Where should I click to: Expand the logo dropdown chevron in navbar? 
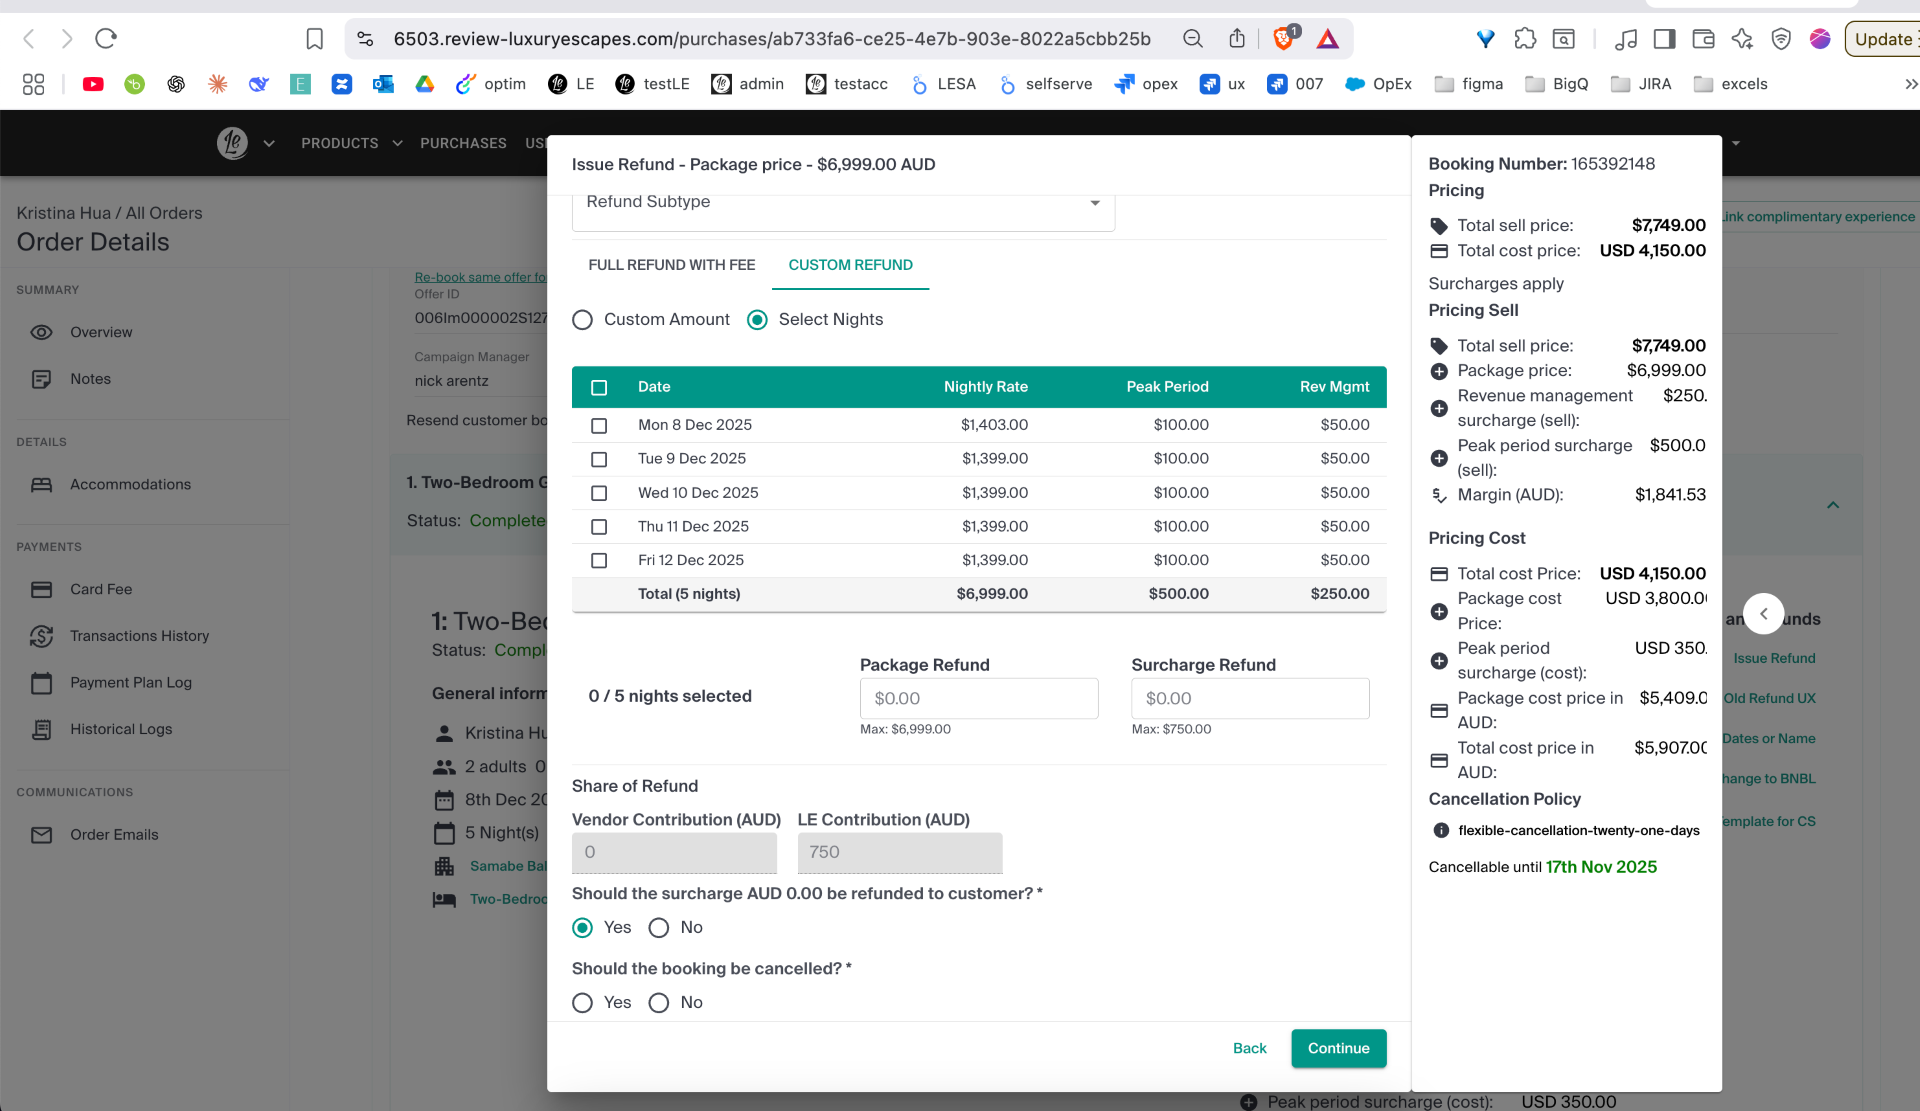pos(269,143)
